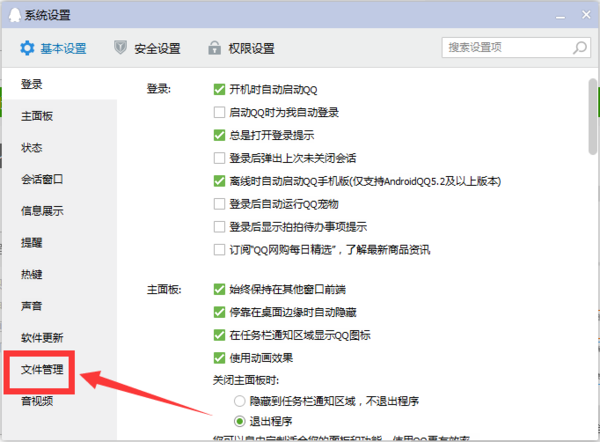Open 软件更新 in the sidebar
600x442 pixels.
(59, 338)
